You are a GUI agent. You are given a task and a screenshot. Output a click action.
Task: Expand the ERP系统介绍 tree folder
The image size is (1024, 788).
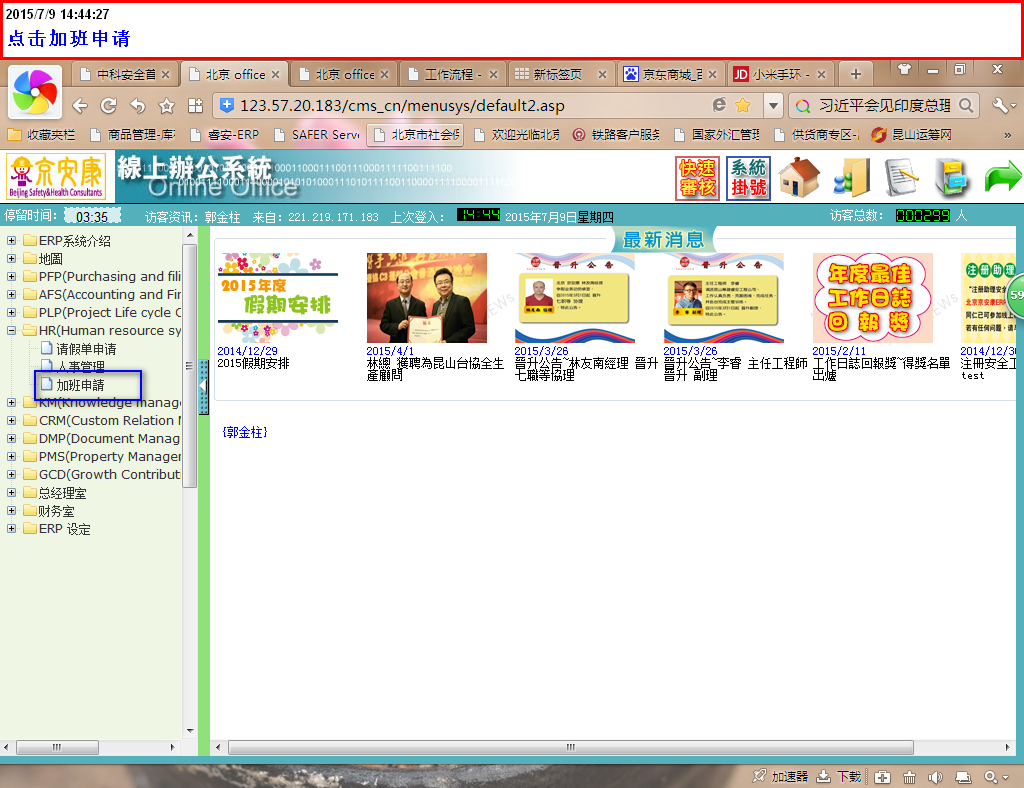12,241
